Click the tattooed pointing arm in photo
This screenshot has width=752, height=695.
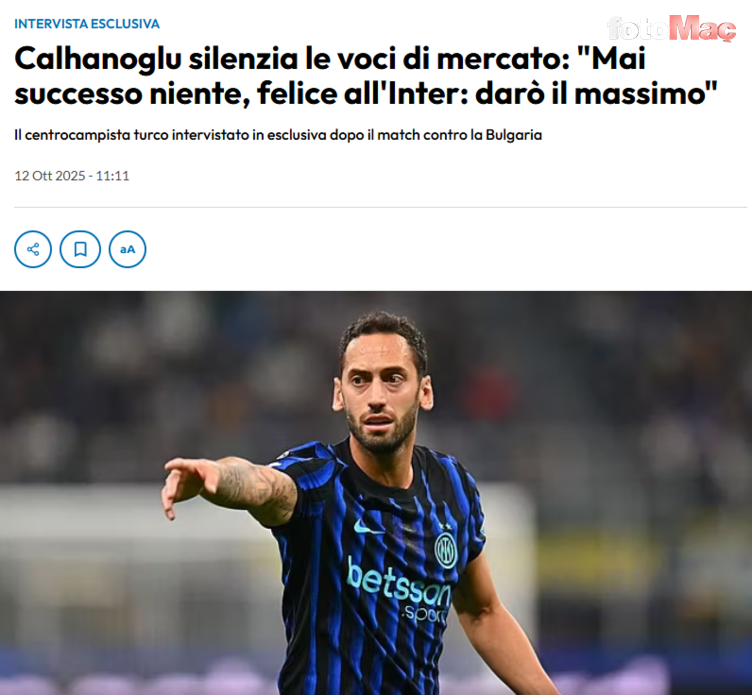[230, 487]
